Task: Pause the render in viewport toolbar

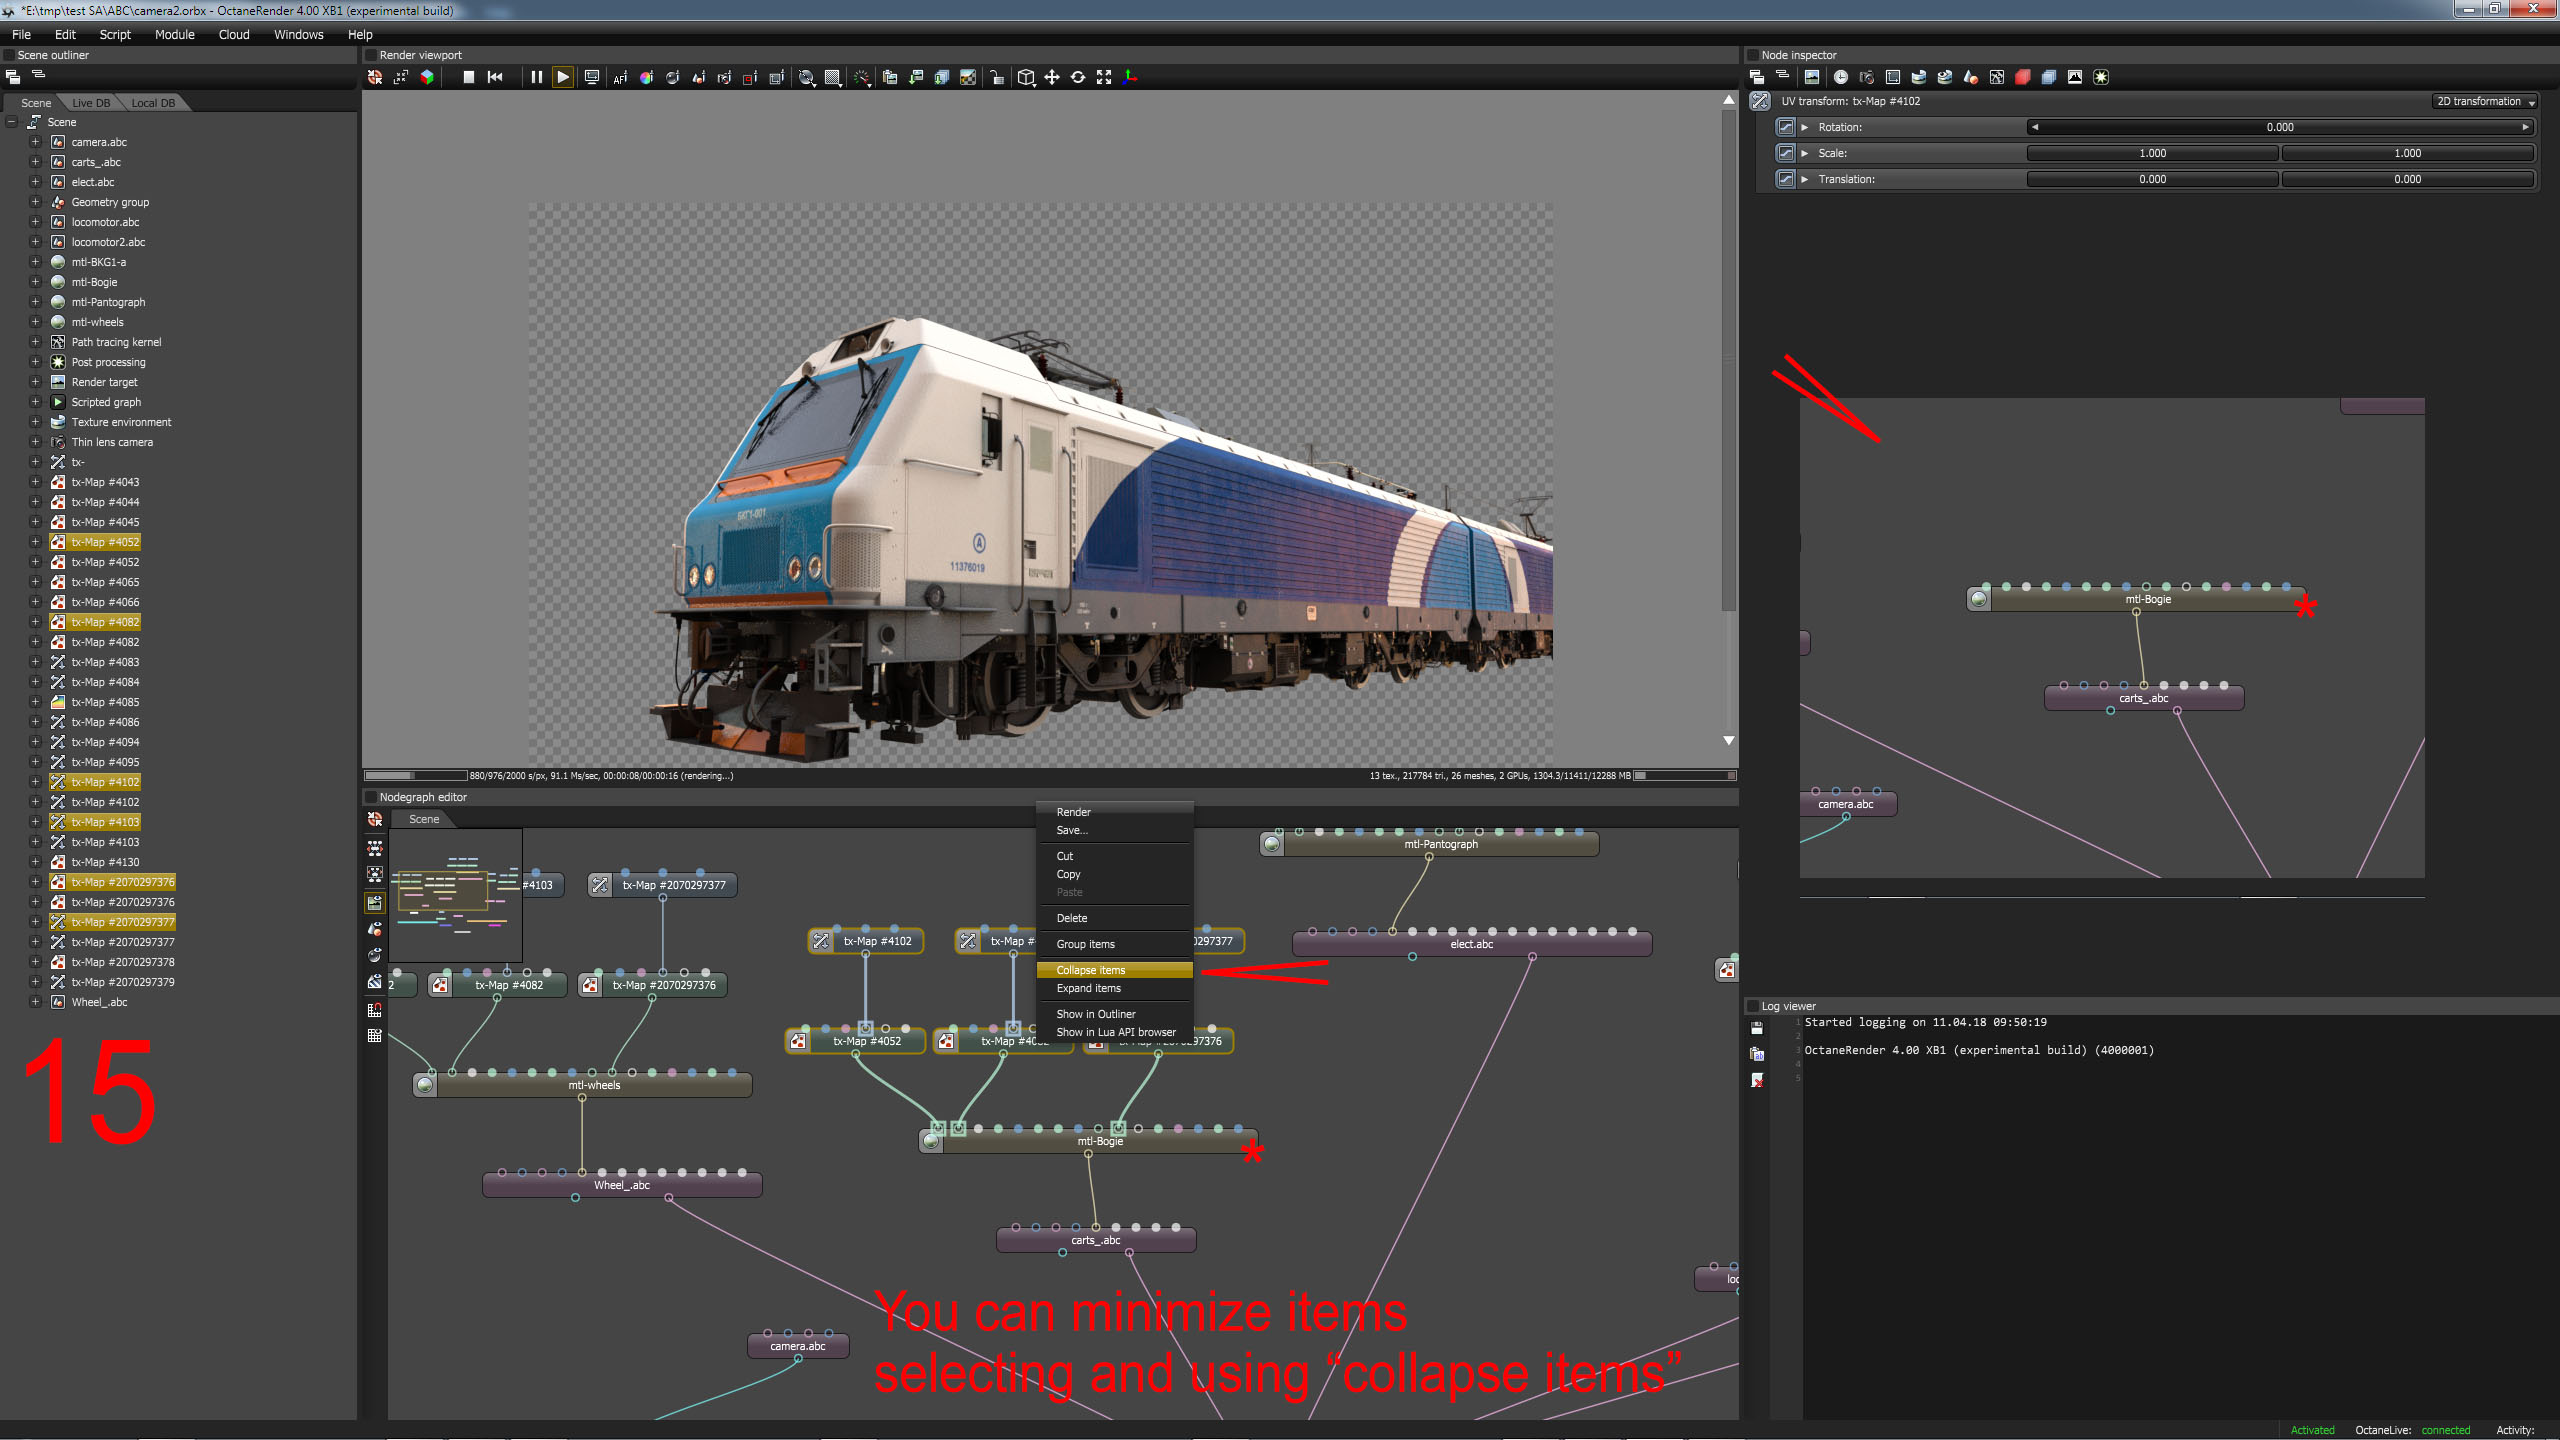Action: (x=536, y=77)
